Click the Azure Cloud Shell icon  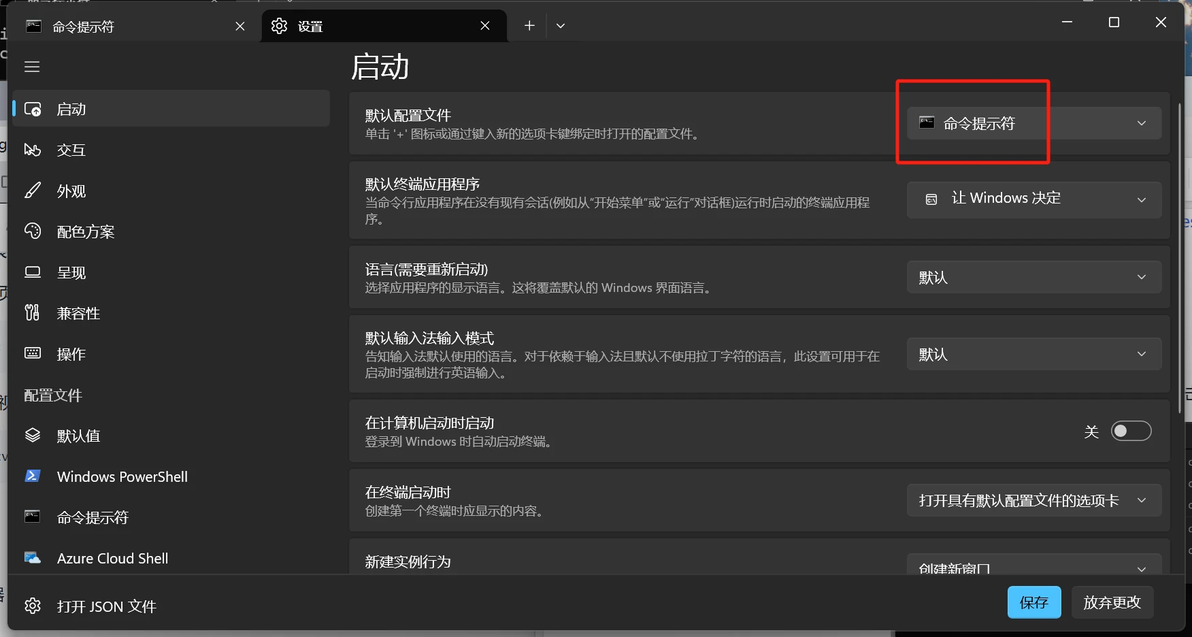(33, 558)
